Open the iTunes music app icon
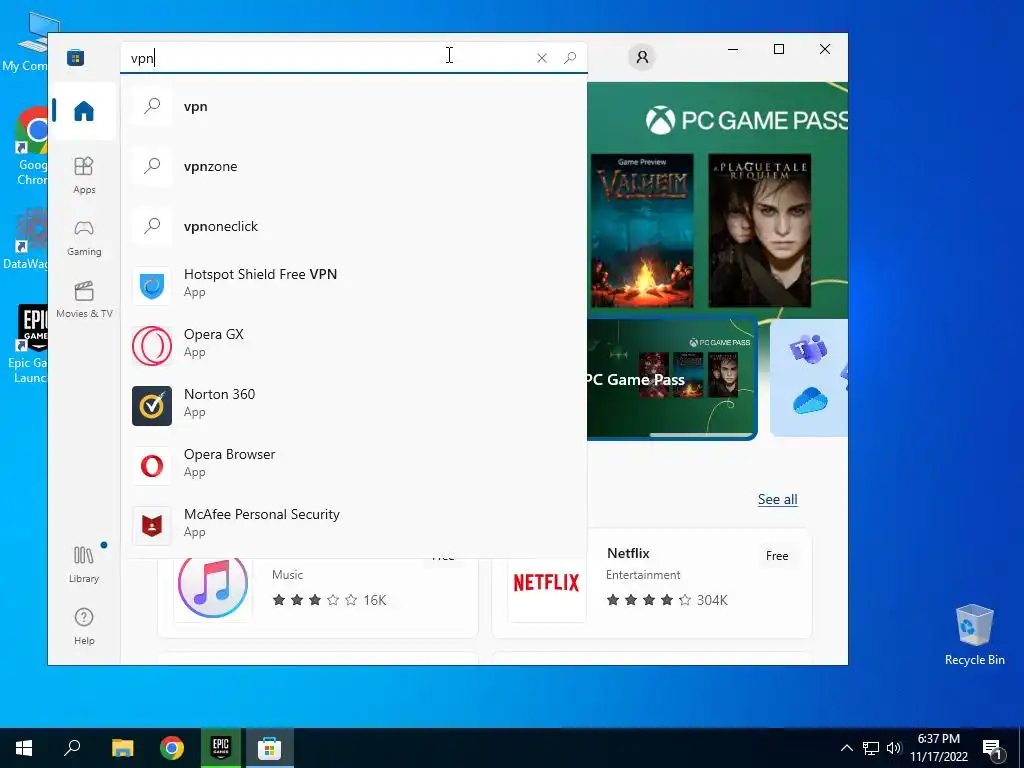The height and width of the screenshot is (768, 1024). [213, 585]
